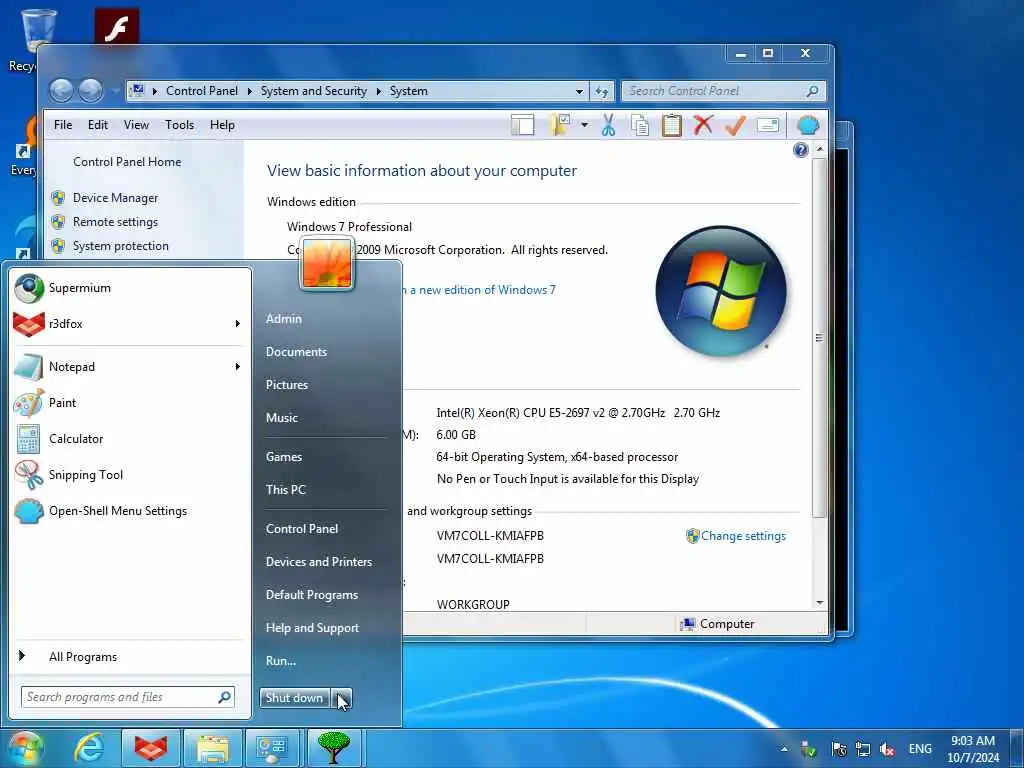Open the Edit menu
Screen dimensions: 1024x768
coord(98,125)
